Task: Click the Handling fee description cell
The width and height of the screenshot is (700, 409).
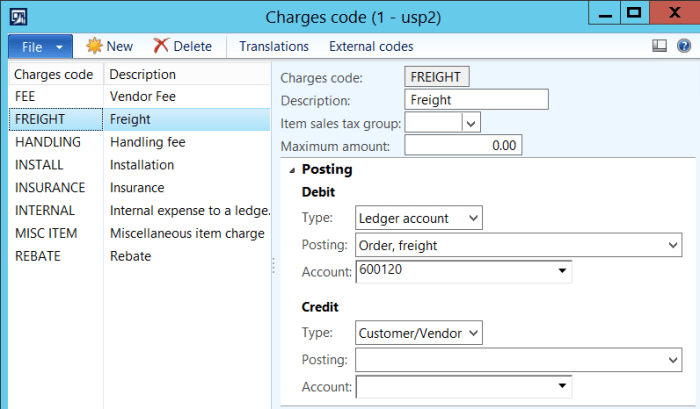Action: click(187, 142)
